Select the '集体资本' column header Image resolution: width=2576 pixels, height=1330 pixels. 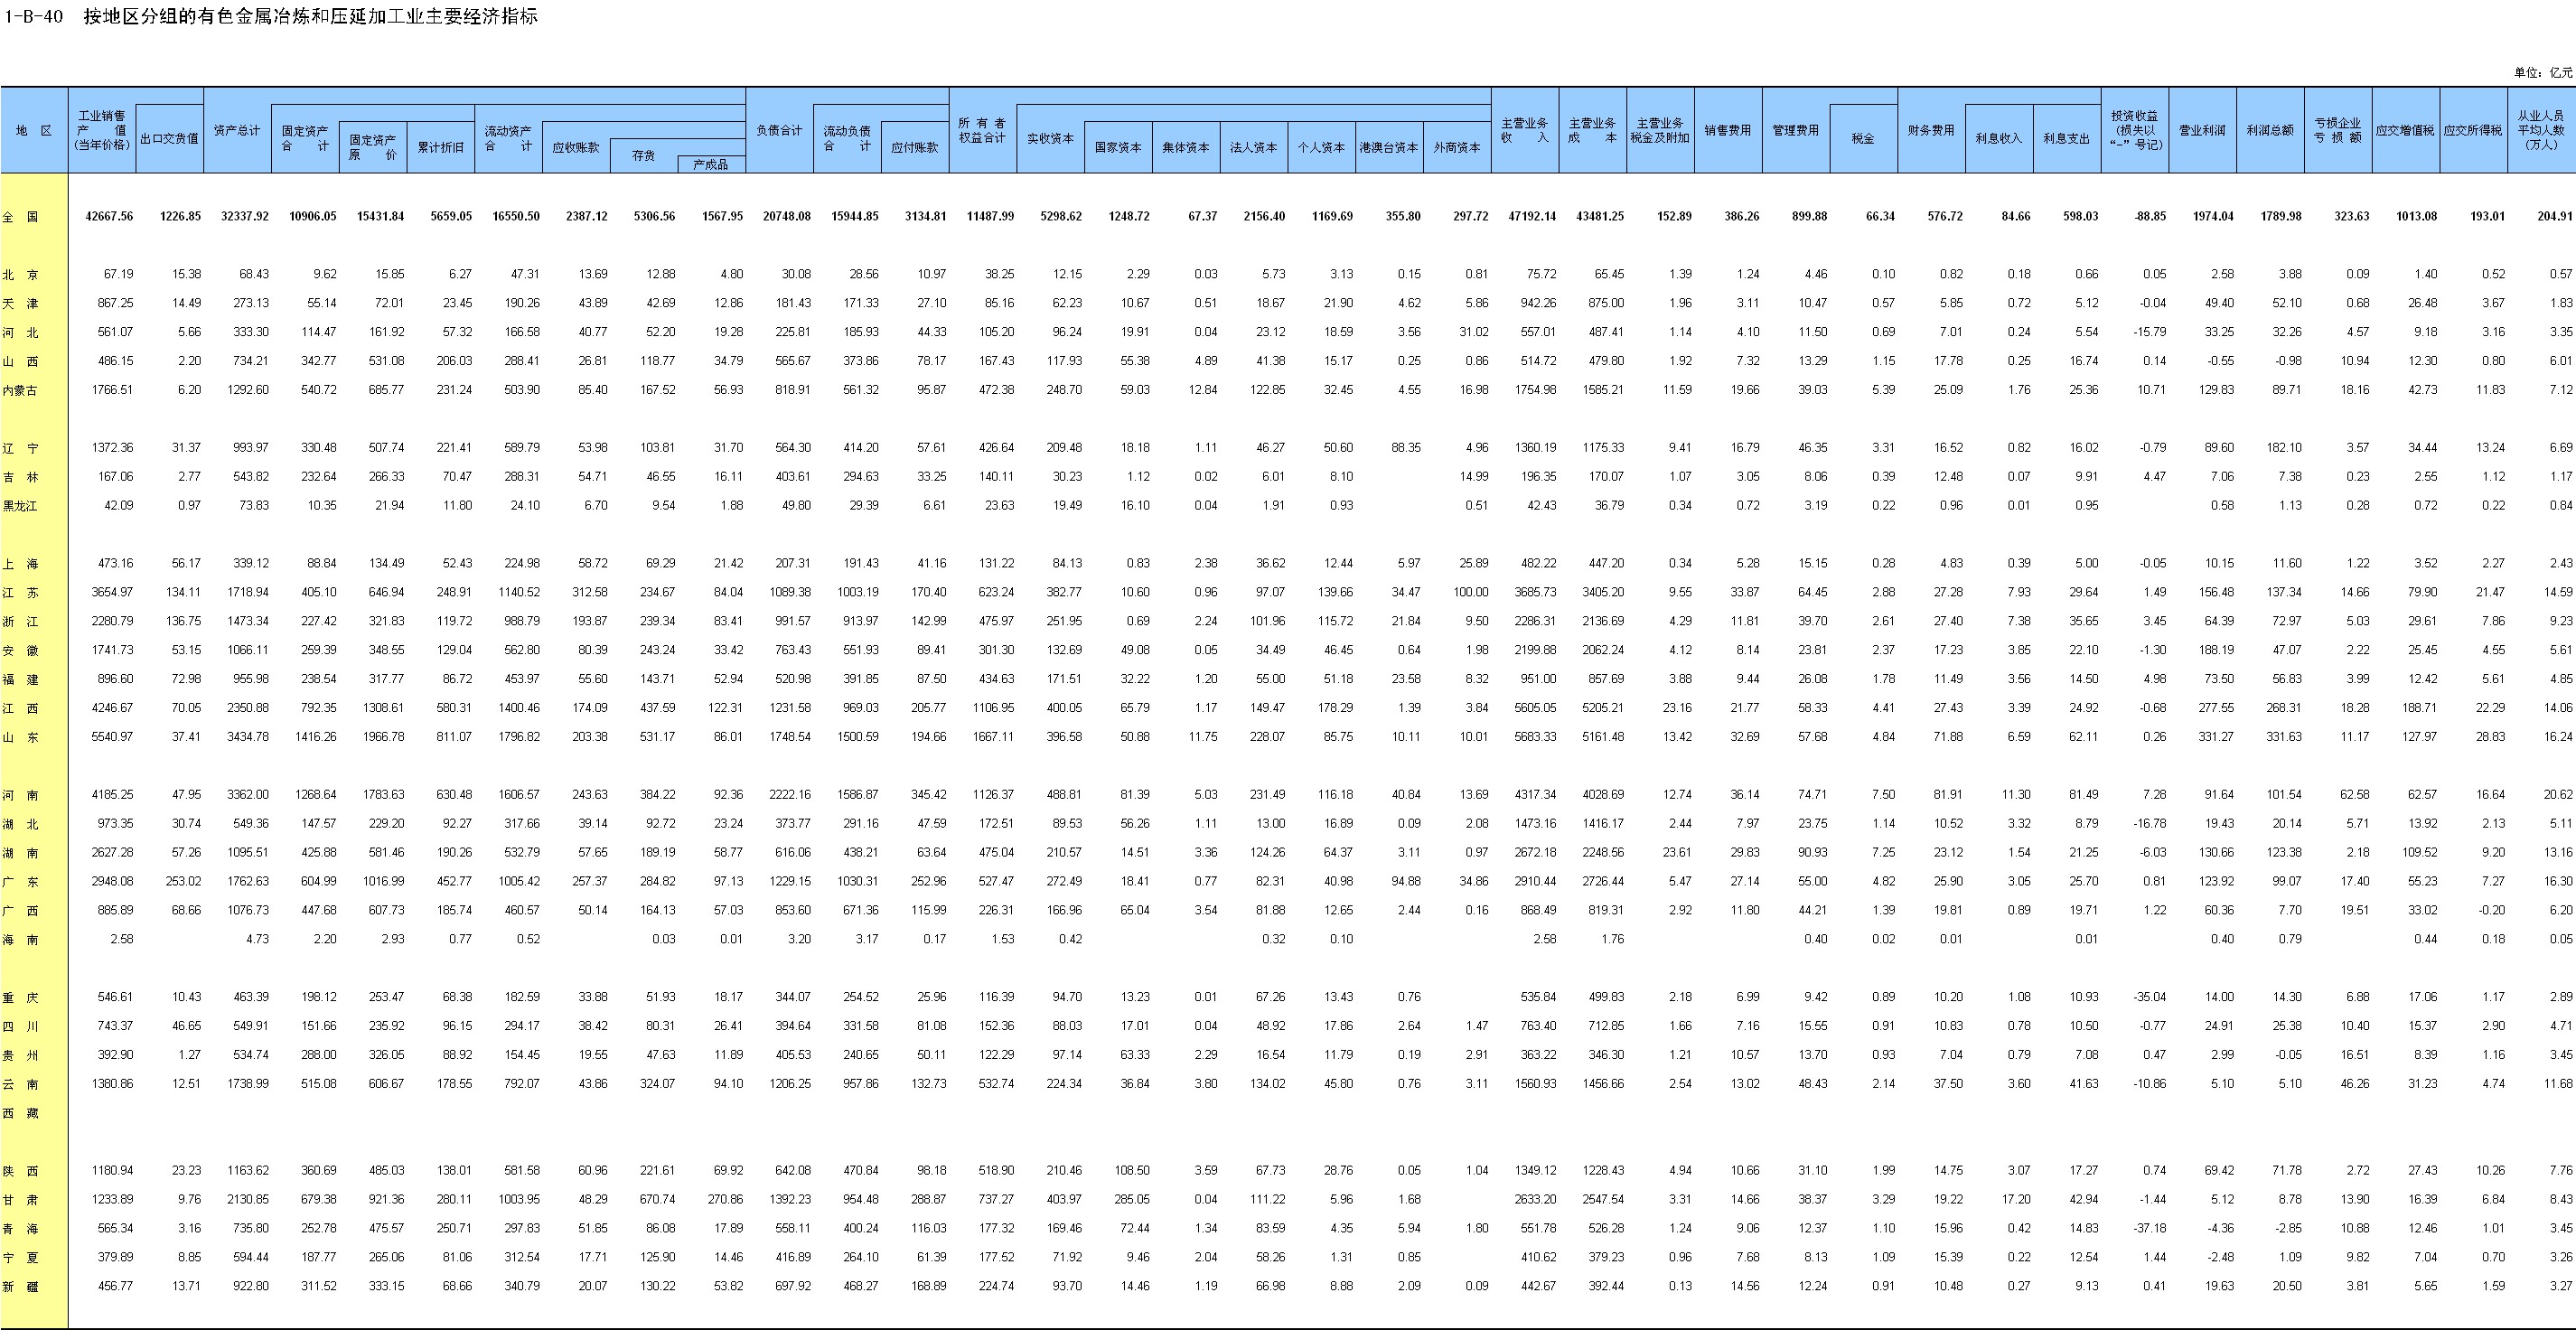click(1186, 148)
